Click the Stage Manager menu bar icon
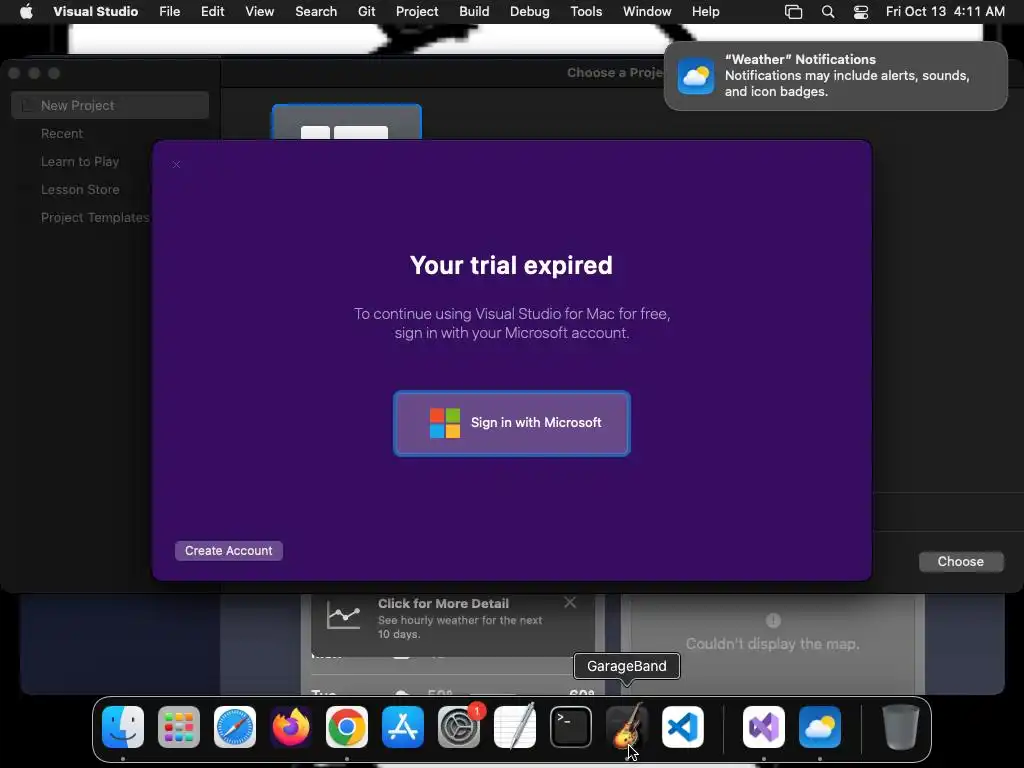This screenshot has width=1024, height=768. click(793, 12)
